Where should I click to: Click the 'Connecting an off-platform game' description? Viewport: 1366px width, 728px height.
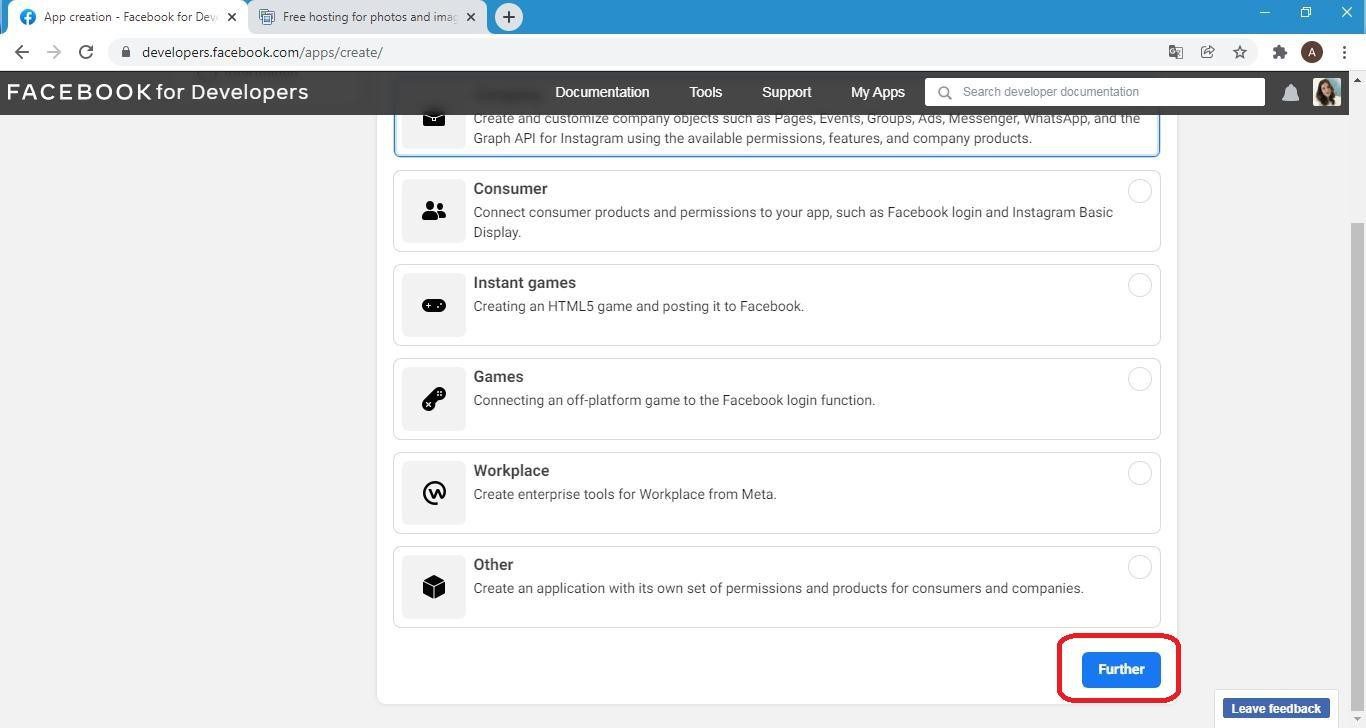pos(674,400)
